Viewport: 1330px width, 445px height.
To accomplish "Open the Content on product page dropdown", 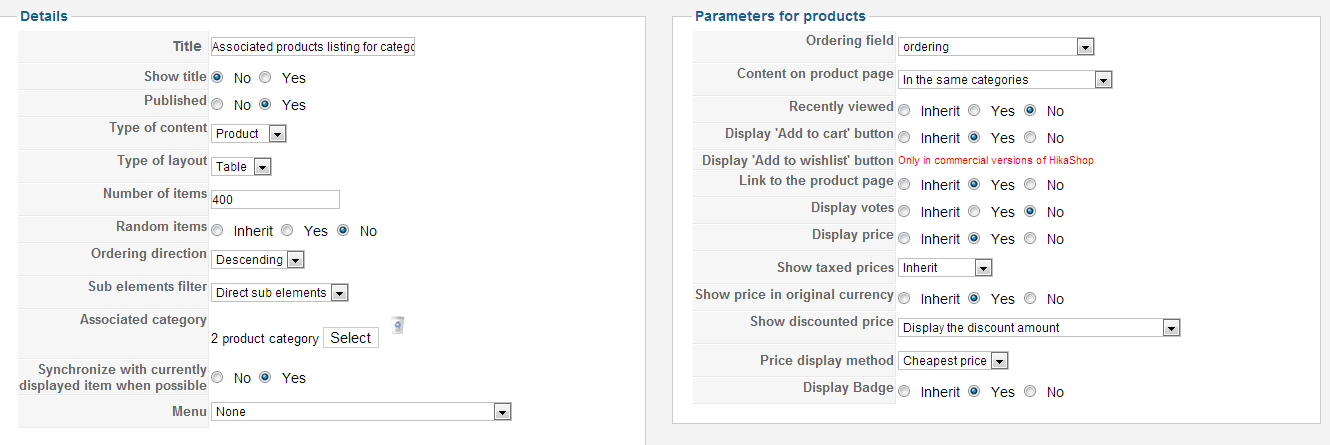I will pyautogui.click(x=1005, y=79).
